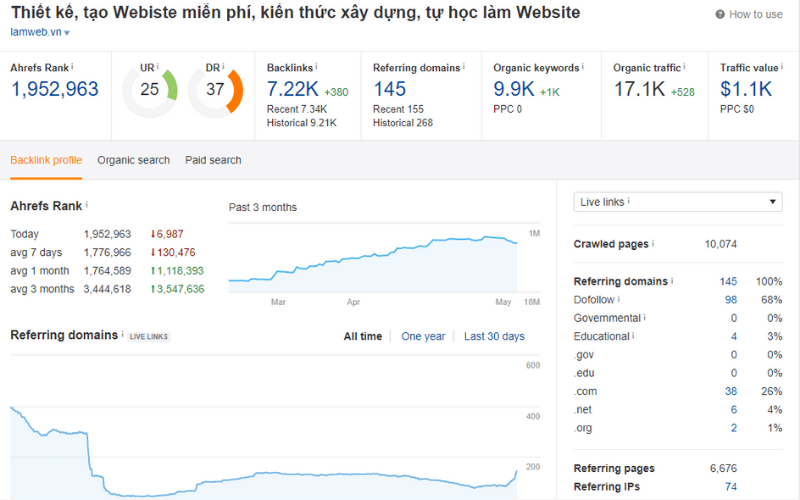Screen dimensions: 800x500
Task: Click info icon next to Referring domains chart title
Action: [122, 334]
